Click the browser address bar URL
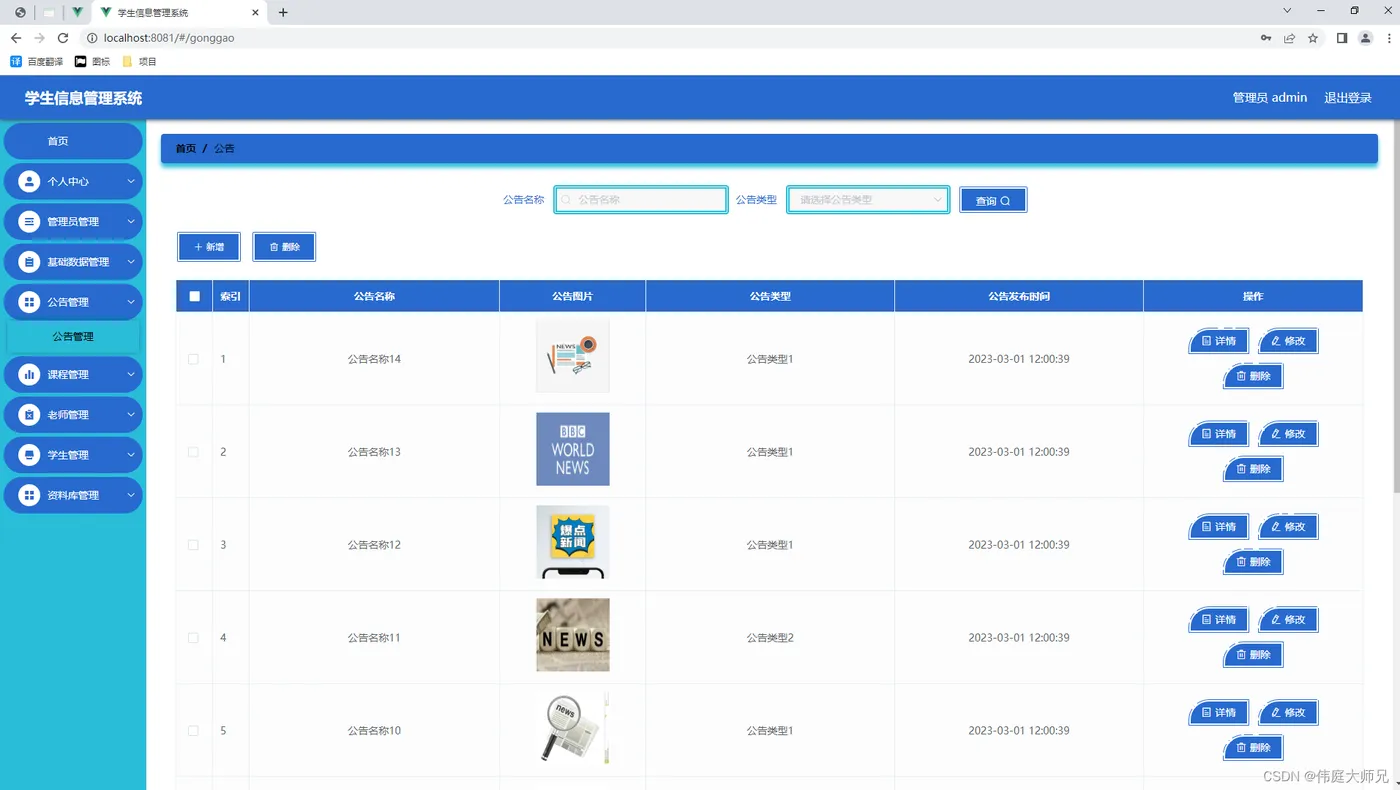The height and width of the screenshot is (790, 1400). click(169, 38)
